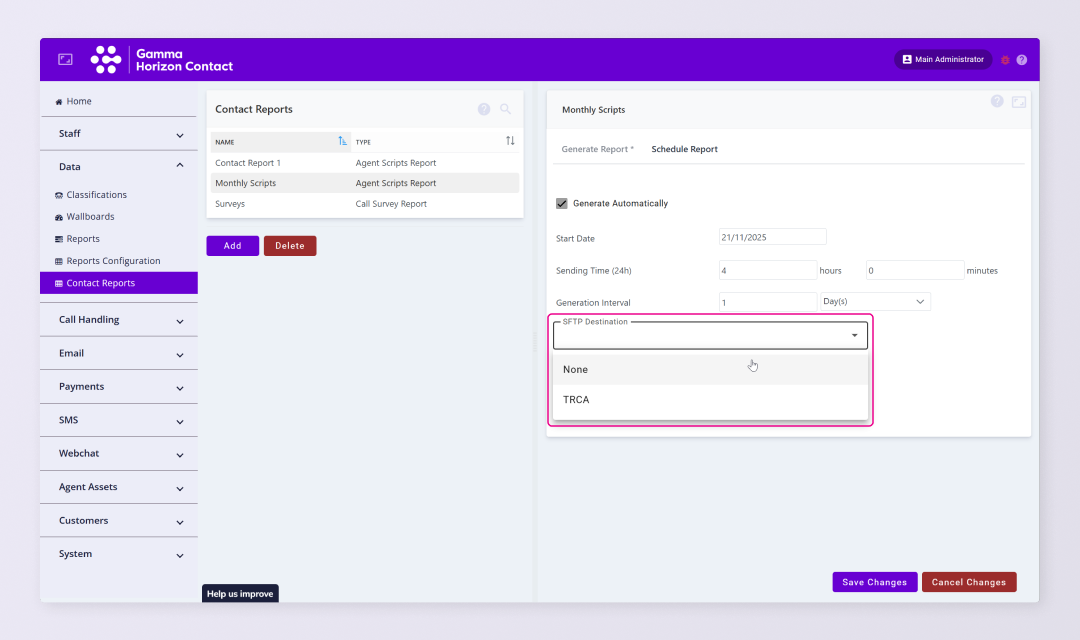Image resolution: width=1080 pixels, height=640 pixels.
Task: Uncheck the Generate Automatically checkbox
Action: coord(562,203)
